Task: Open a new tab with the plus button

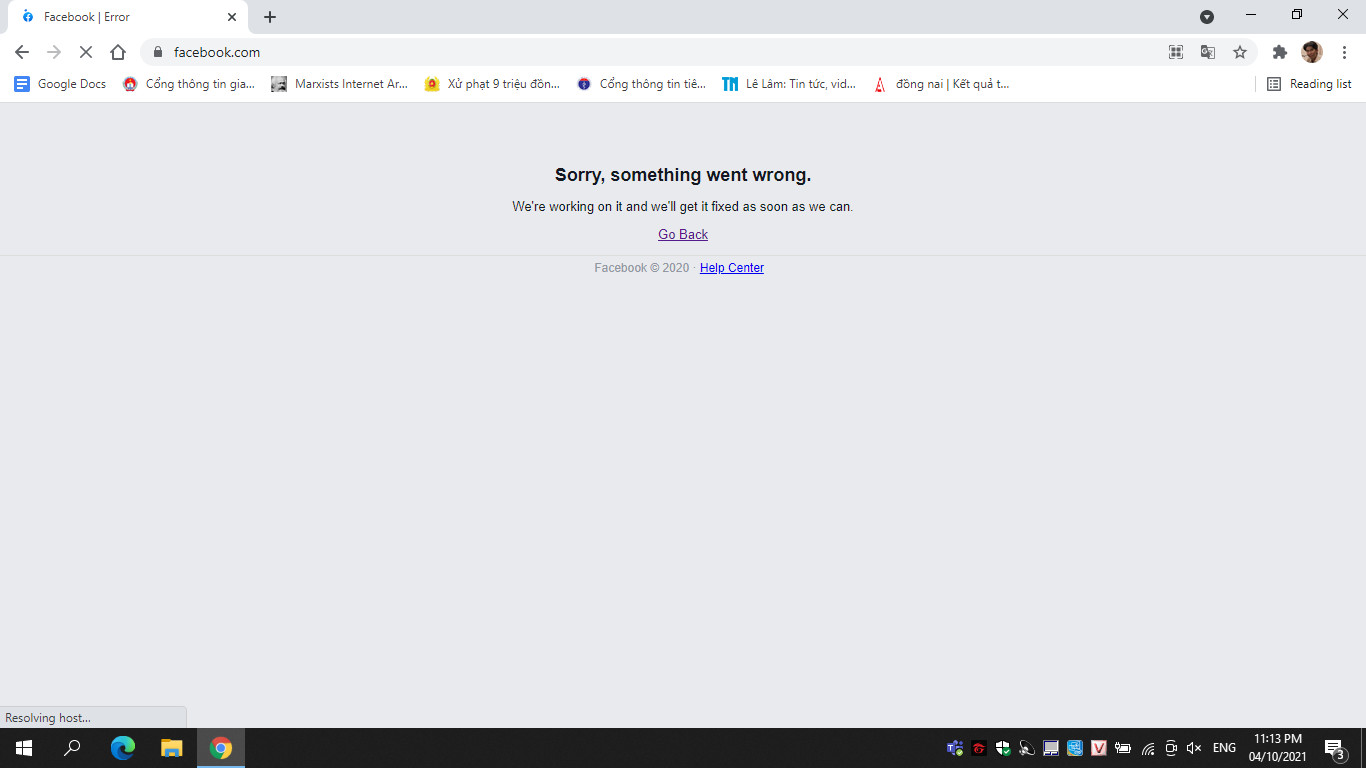Action: point(270,17)
